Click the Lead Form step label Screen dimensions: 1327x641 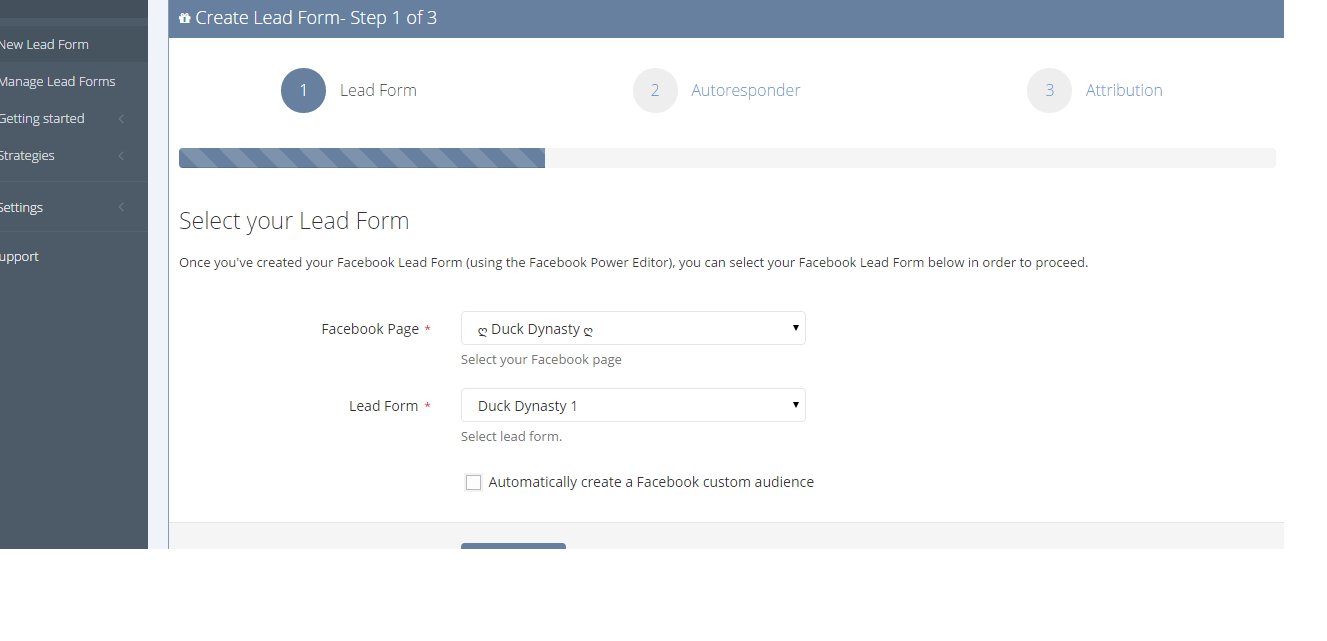[x=378, y=90]
